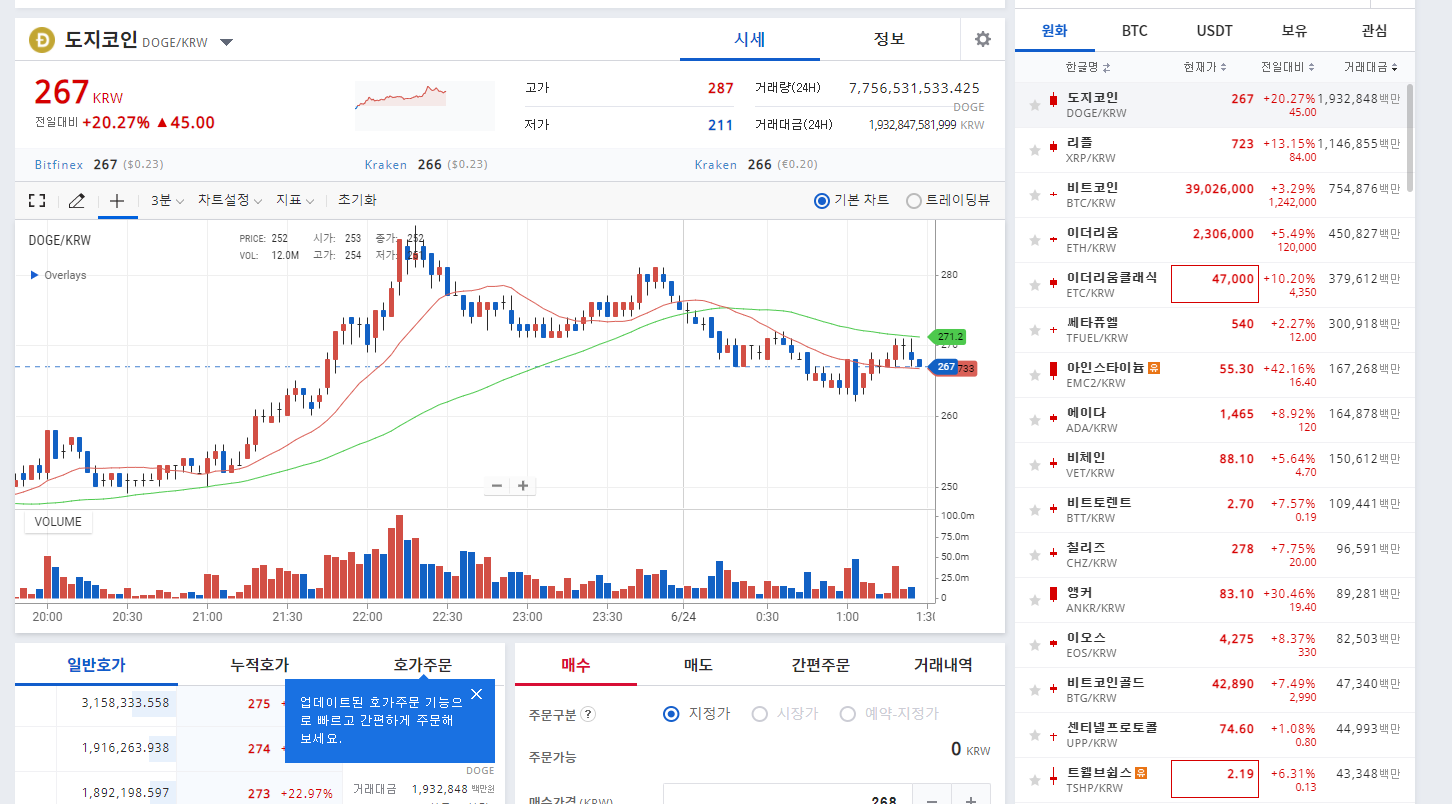Favorite 이더리움클래식 with star icon
The width and height of the screenshot is (1452, 804).
[1035, 285]
